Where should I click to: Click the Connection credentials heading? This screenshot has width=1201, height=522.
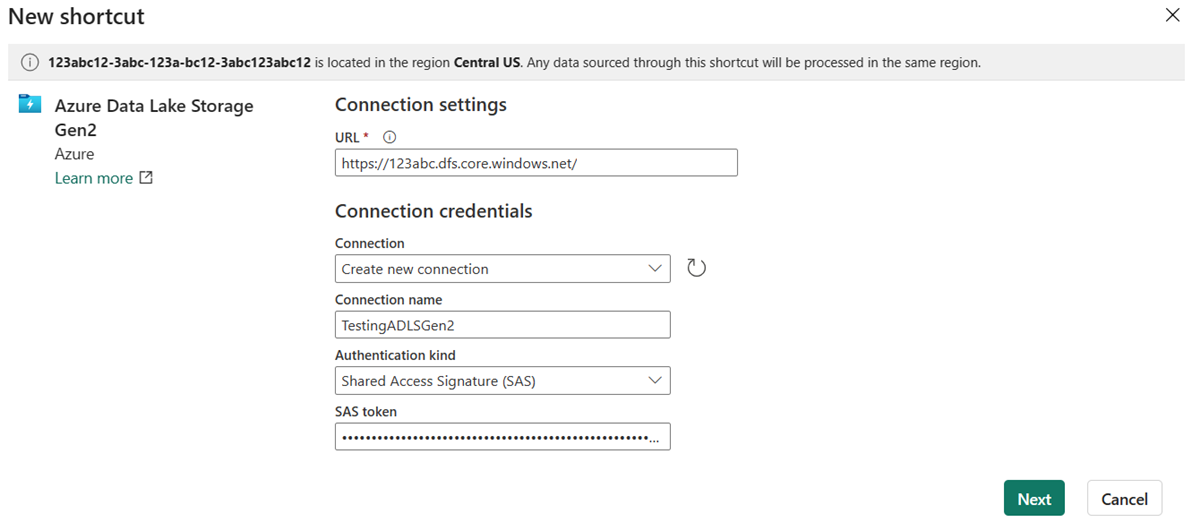433,211
